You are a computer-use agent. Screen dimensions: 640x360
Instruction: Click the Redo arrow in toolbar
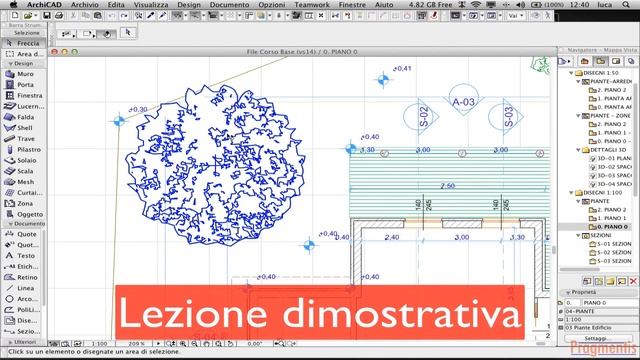(124, 16)
